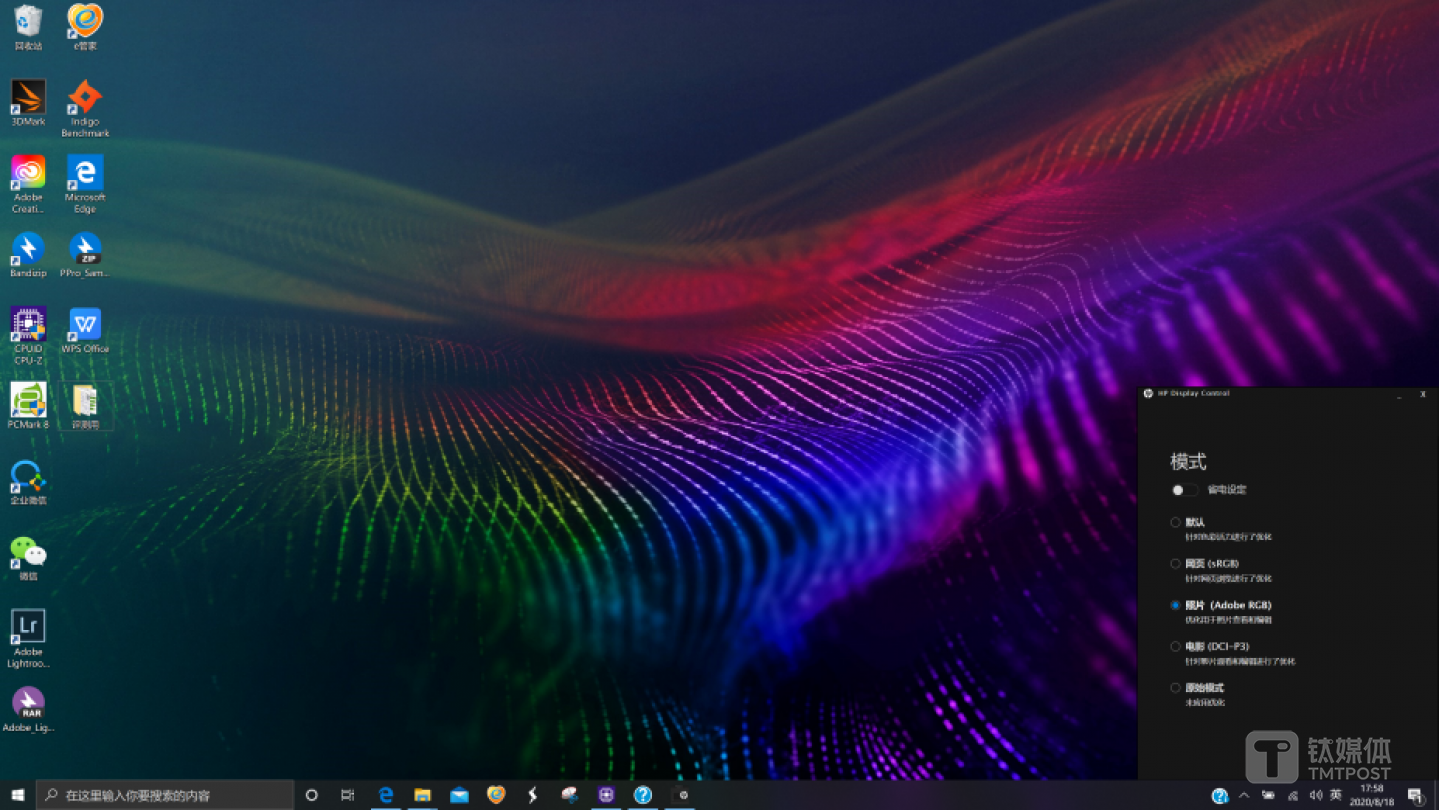This screenshot has height=810, width=1439.
Task: Click the battery icon in the tray
Action: [x=1268, y=795]
